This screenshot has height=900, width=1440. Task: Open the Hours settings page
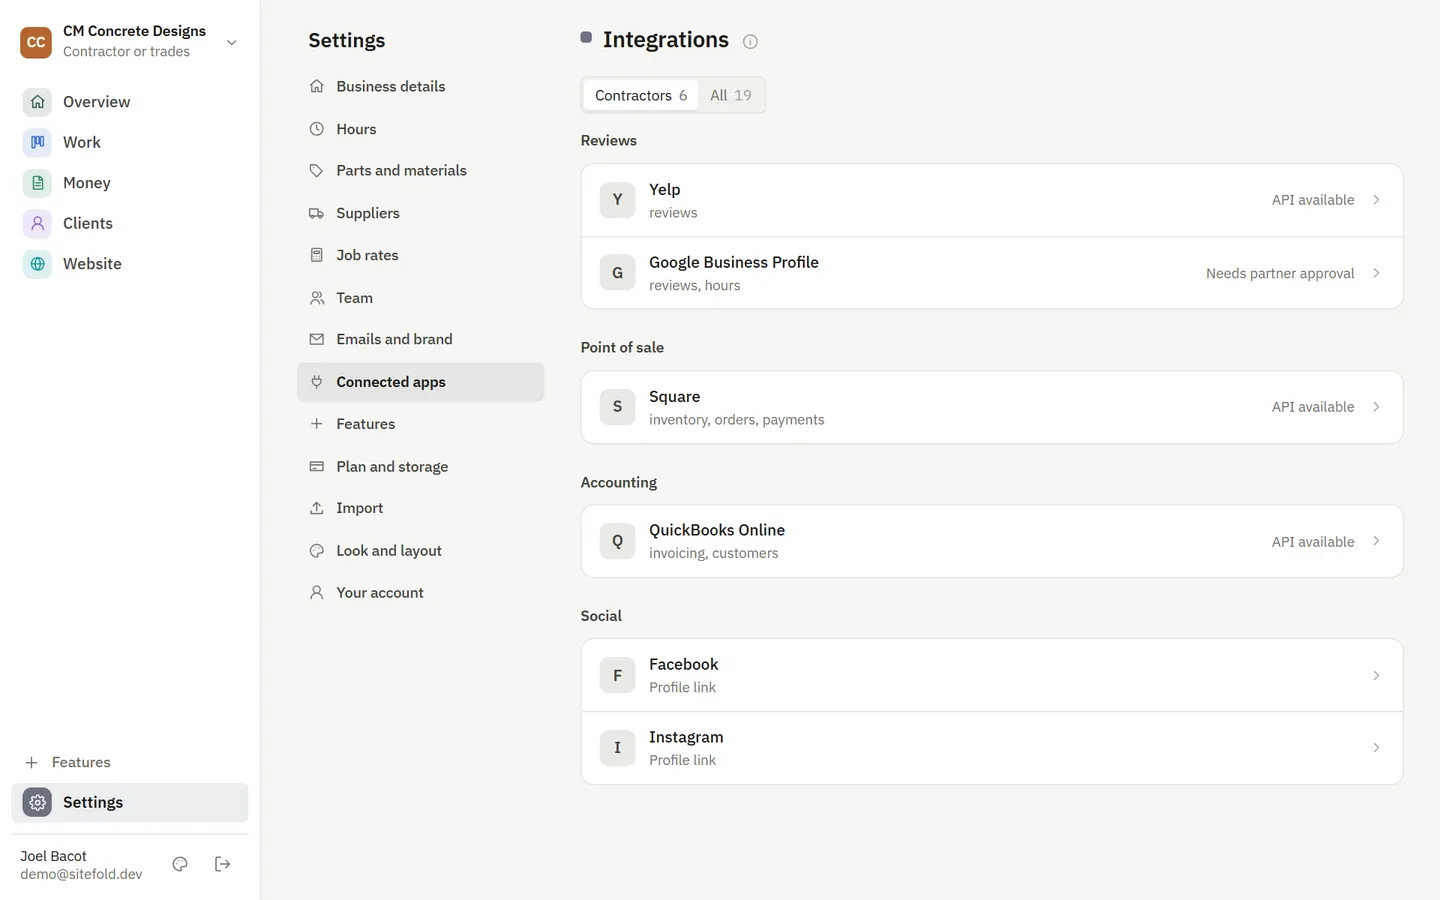(x=420, y=129)
